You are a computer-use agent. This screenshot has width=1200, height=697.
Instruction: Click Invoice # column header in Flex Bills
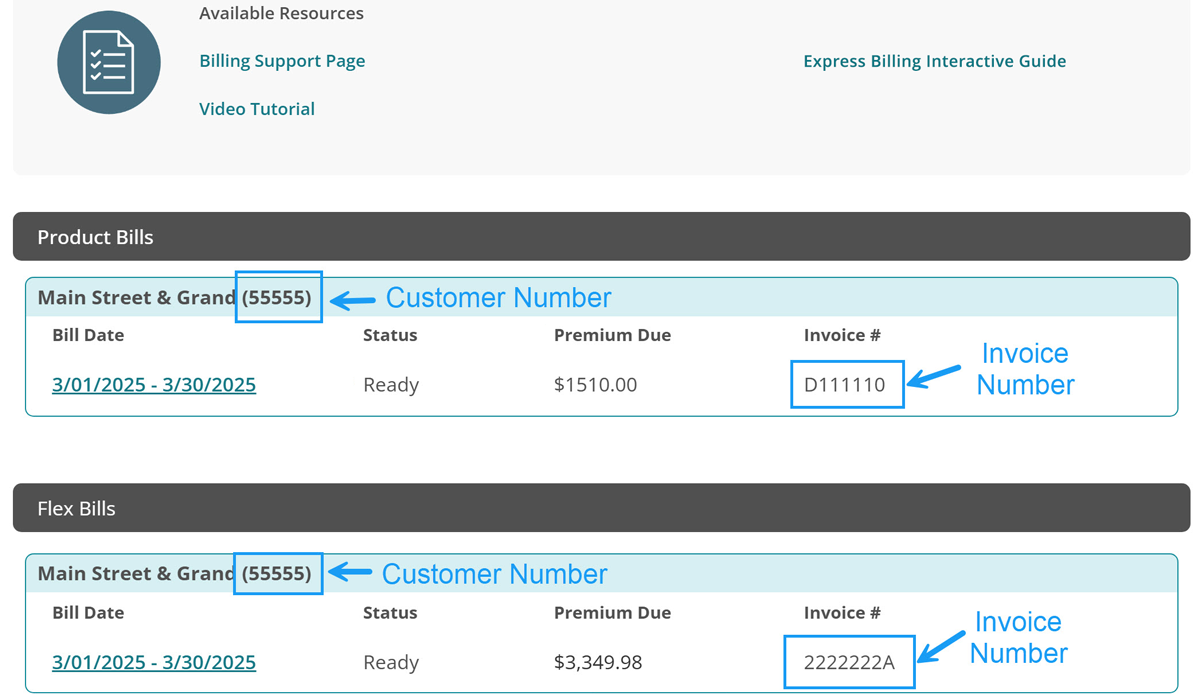pyautogui.click(x=842, y=612)
